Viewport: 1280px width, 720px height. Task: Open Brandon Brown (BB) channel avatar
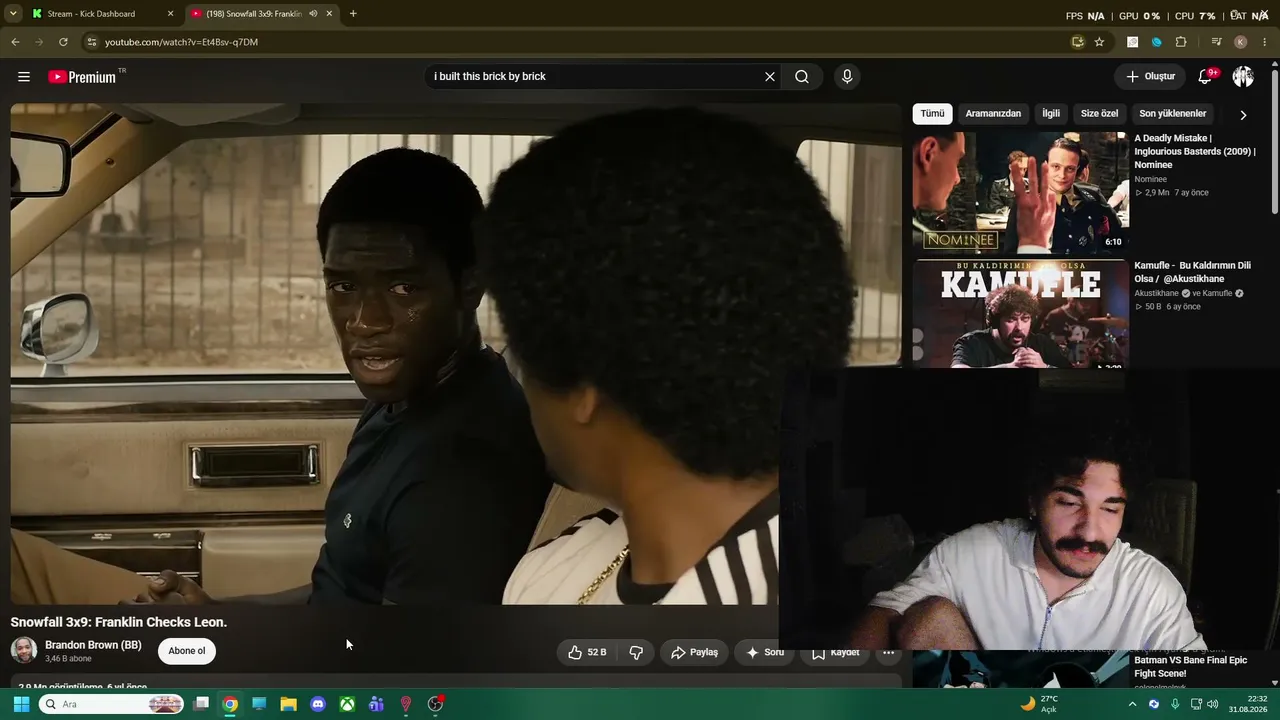click(x=24, y=651)
